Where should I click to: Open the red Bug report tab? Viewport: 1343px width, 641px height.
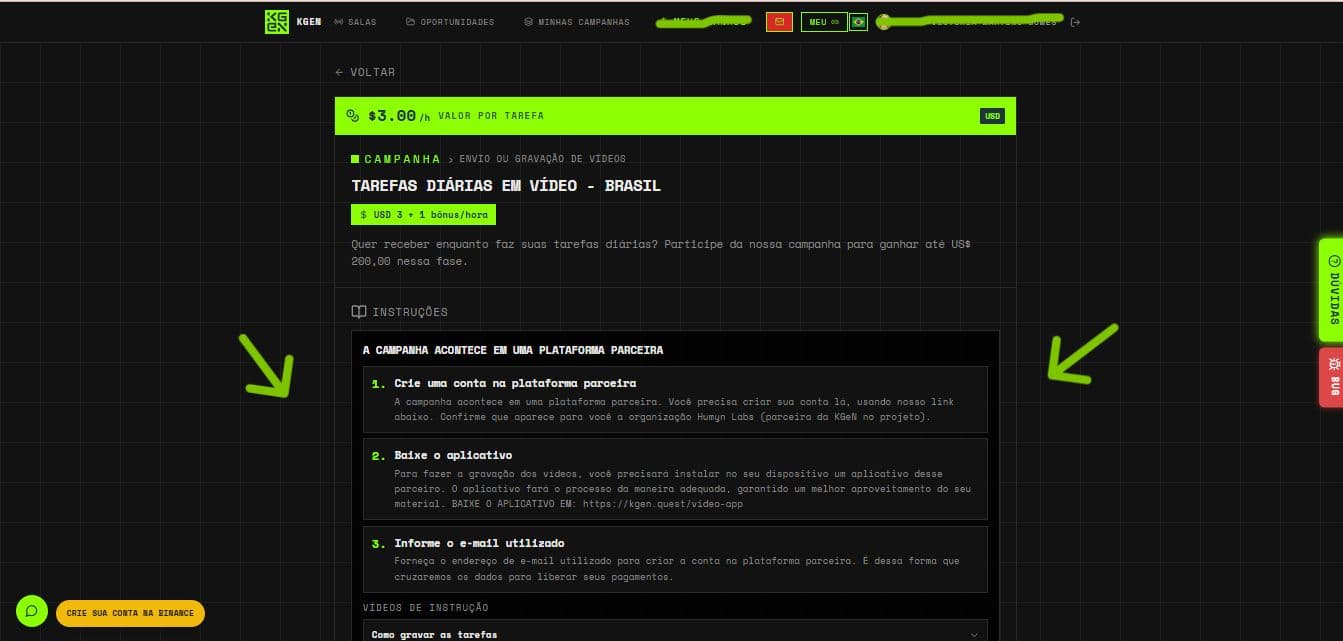point(1331,378)
